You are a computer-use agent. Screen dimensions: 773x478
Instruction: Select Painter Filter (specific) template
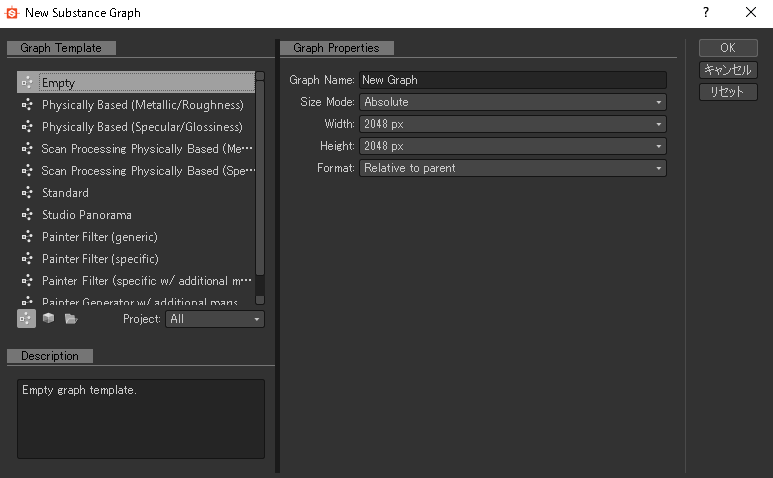pos(136,259)
